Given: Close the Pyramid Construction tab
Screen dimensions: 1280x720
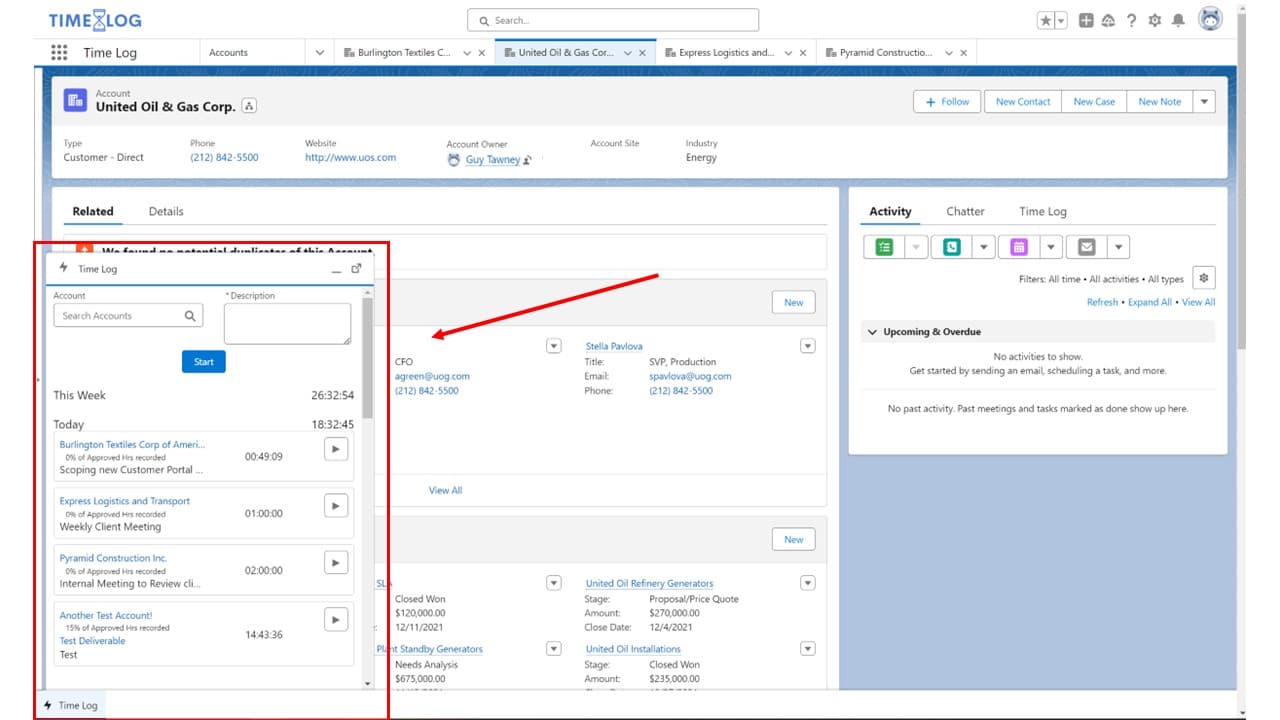Looking at the screenshot, I should coord(964,53).
